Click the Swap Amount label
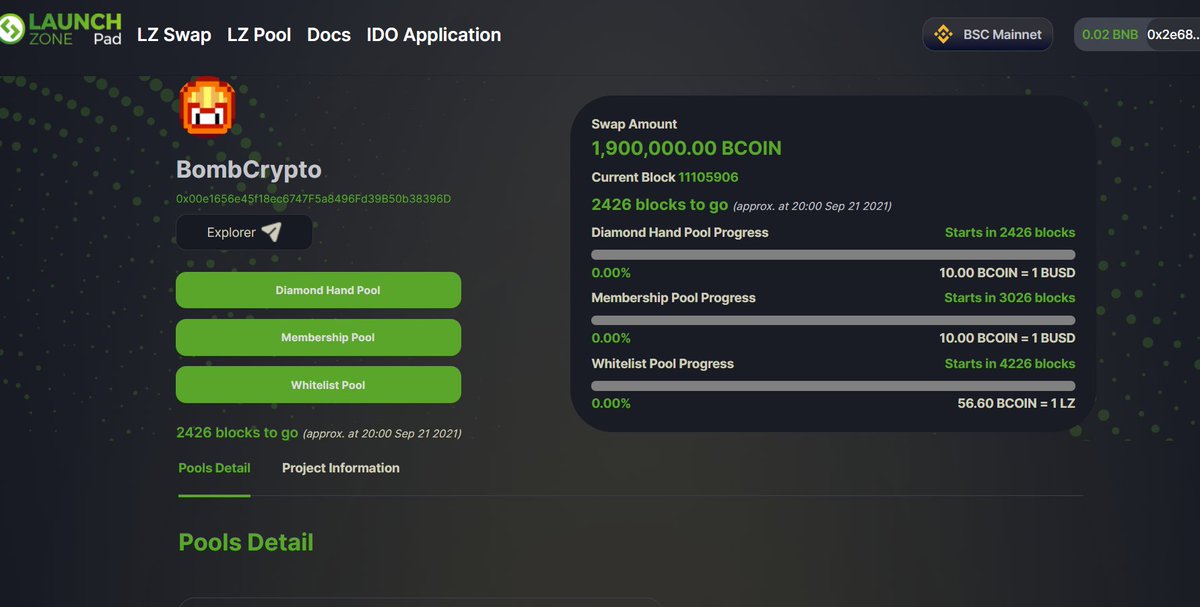Screen dimensions: 1200x607 (x=634, y=124)
